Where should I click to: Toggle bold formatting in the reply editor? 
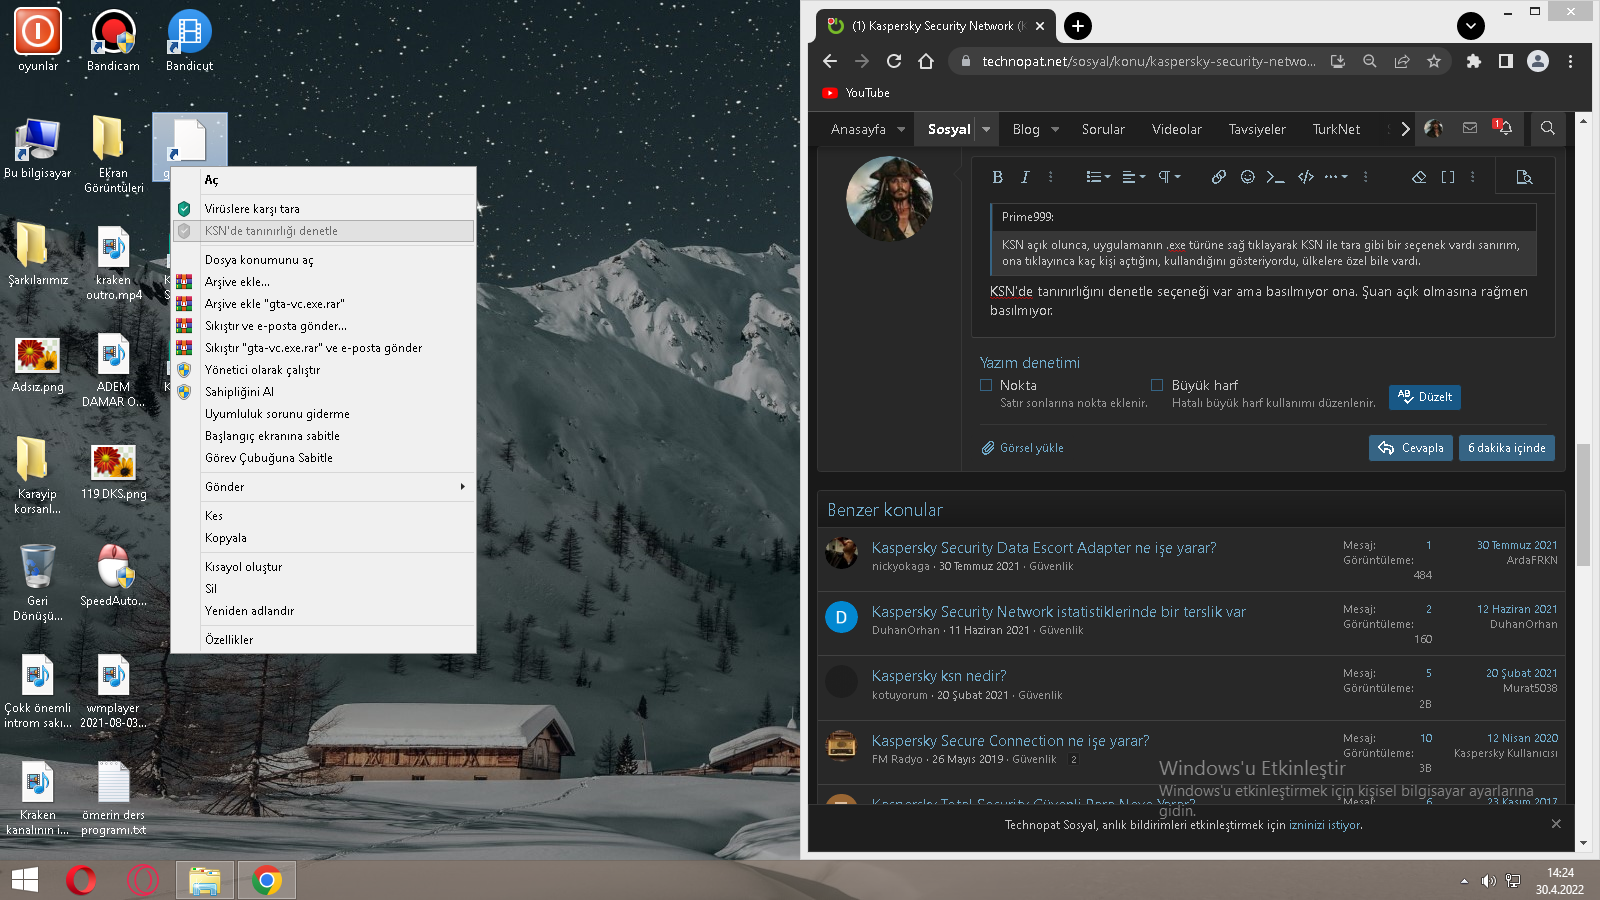(x=997, y=177)
